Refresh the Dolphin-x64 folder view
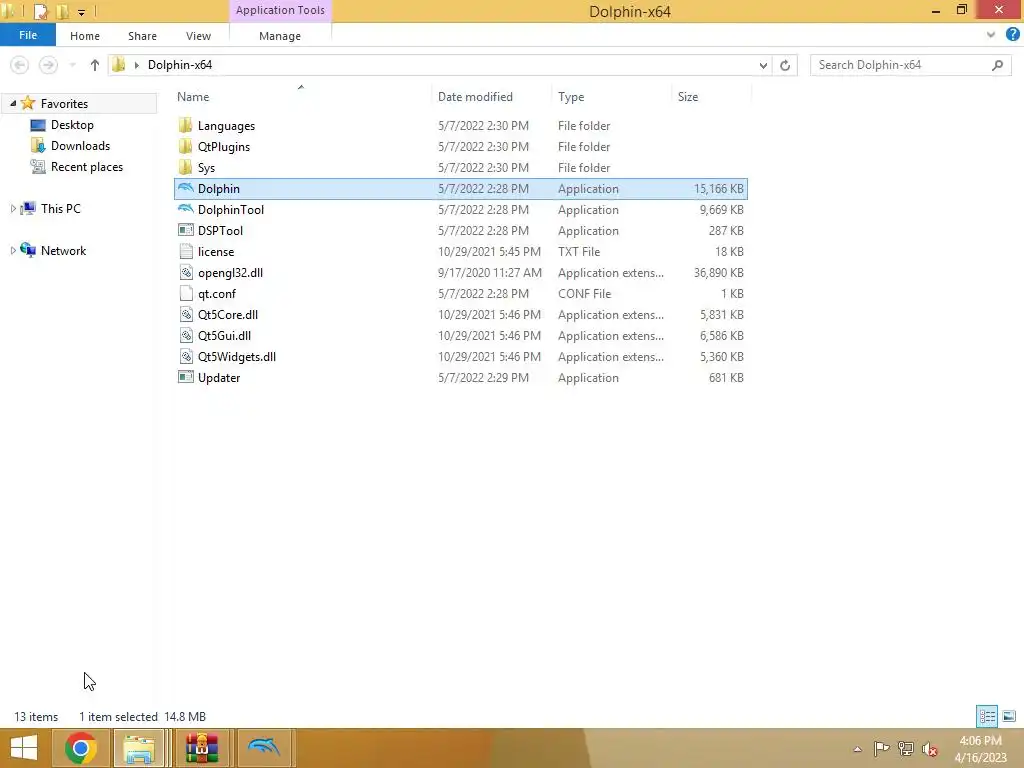1024x768 pixels. coord(785,65)
